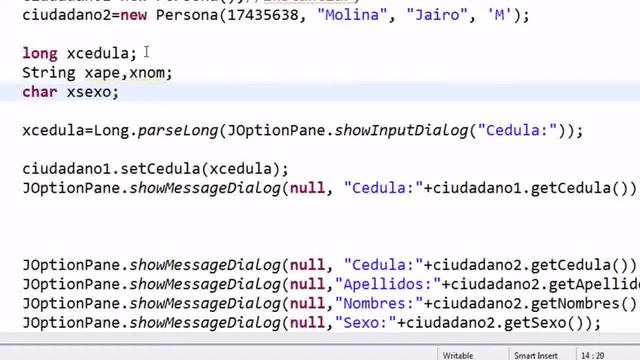Click the "14 : 20" cursor position indicator
Screen dimensions: 640x360
[x=592, y=356]
